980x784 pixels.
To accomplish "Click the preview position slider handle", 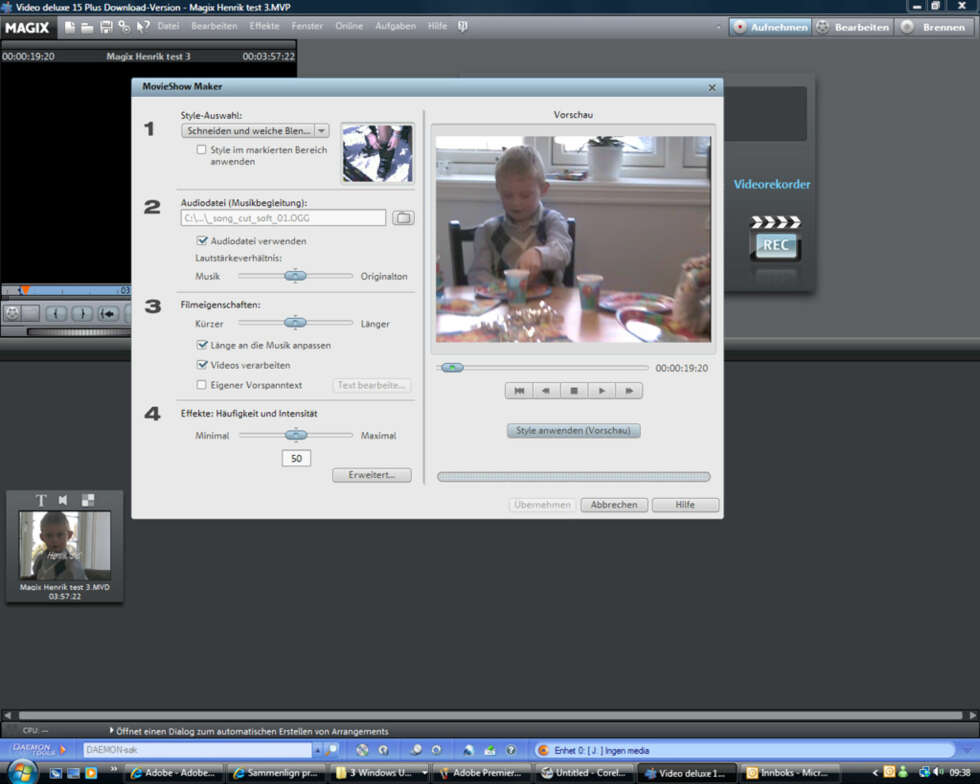I will point(451,368).
